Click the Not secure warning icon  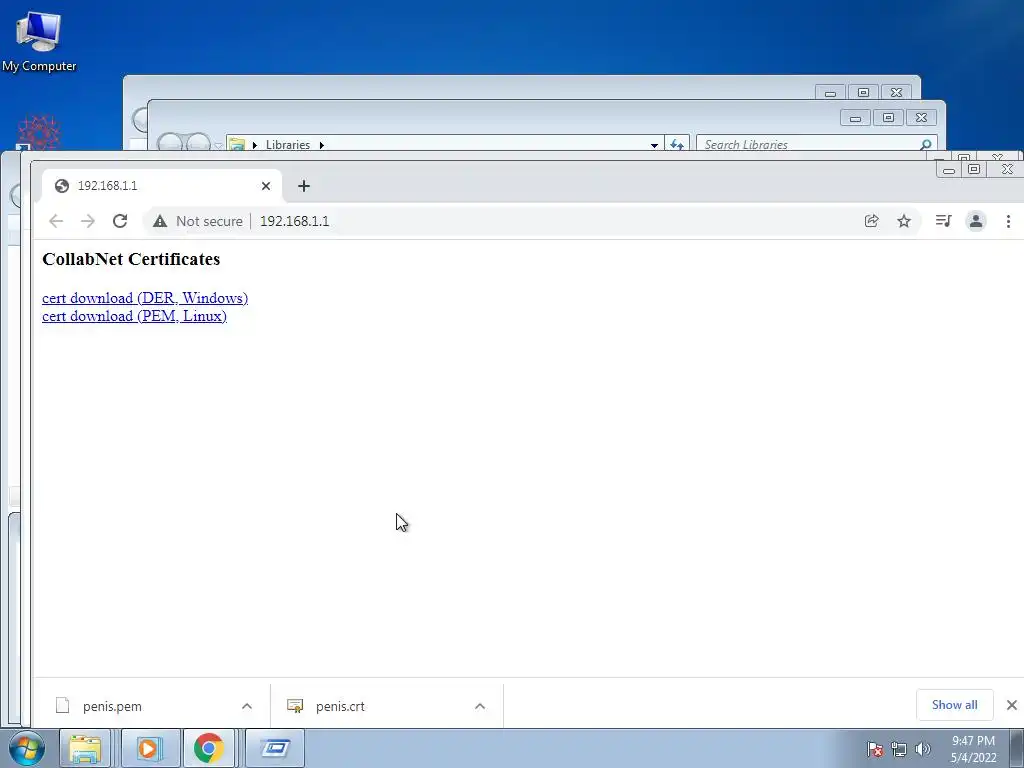[160, 221]
